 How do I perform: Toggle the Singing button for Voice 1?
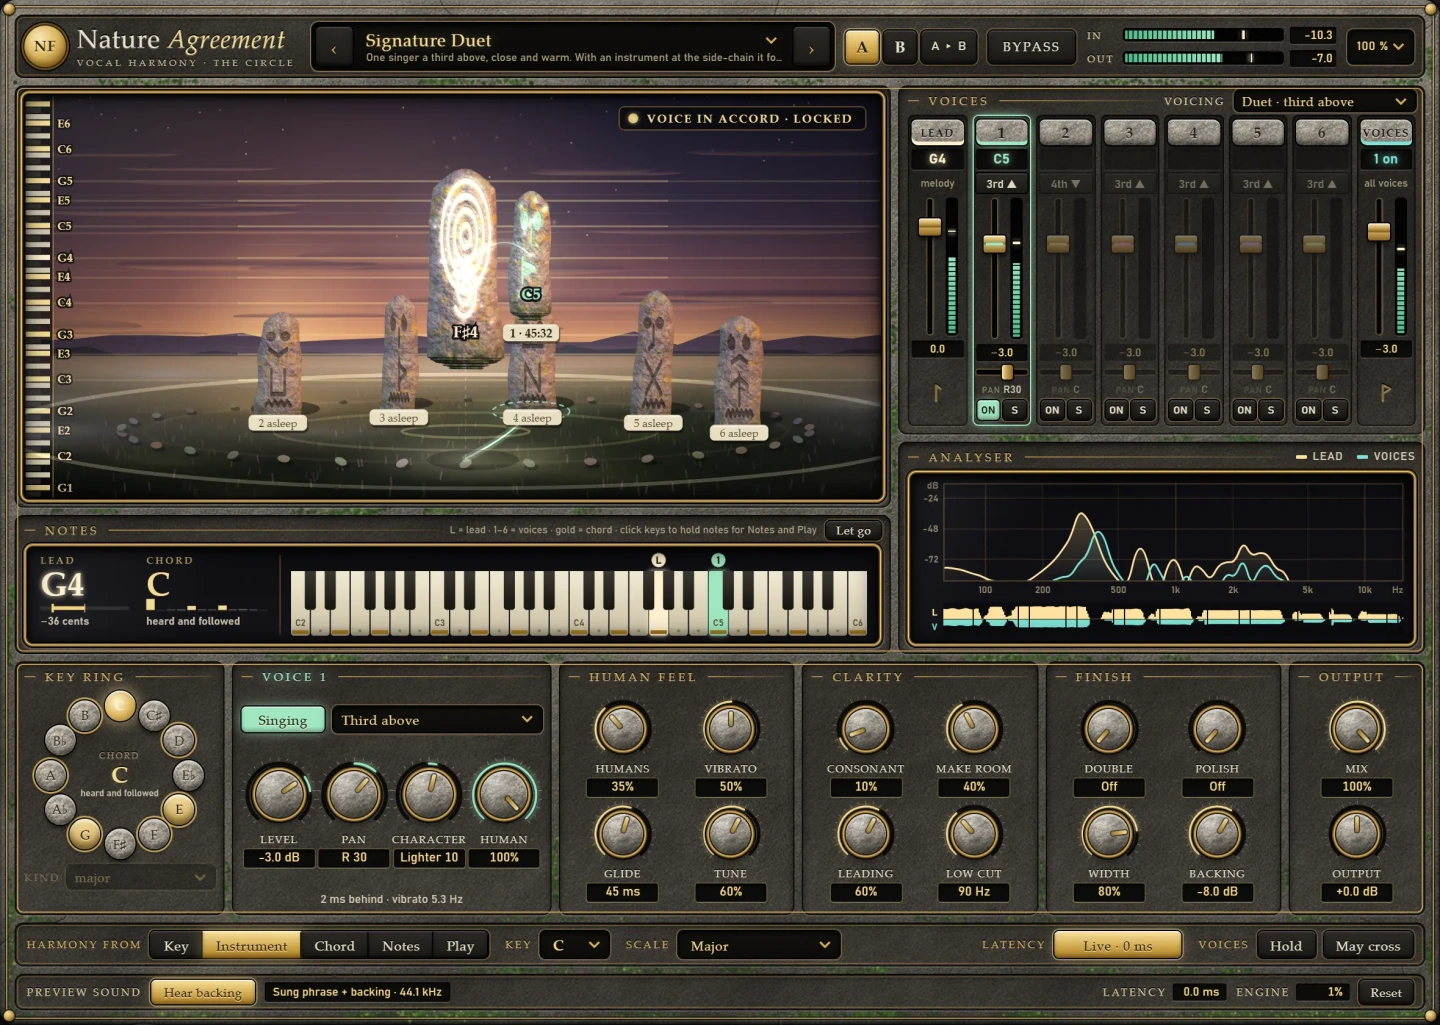pos(283,720)
